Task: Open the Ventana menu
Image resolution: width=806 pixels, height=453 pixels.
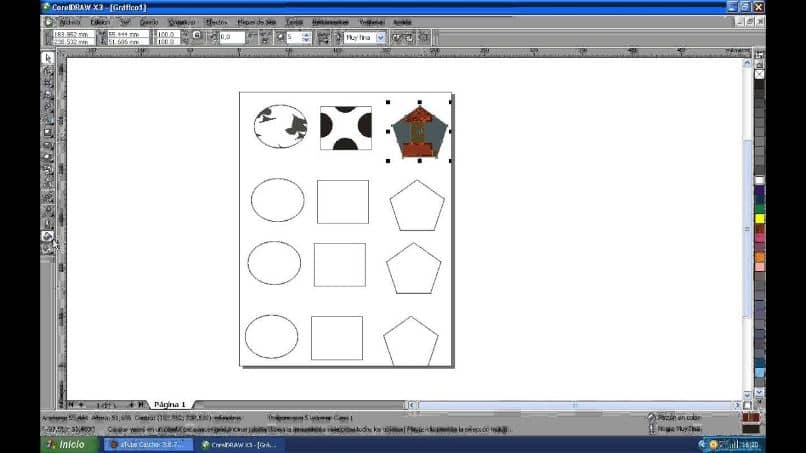Action: tap(371, 22)
